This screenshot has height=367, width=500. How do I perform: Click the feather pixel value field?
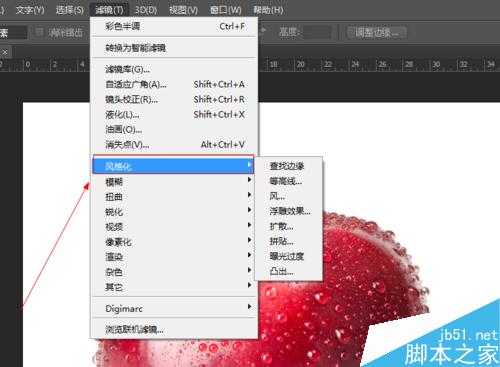click(13, 33)
